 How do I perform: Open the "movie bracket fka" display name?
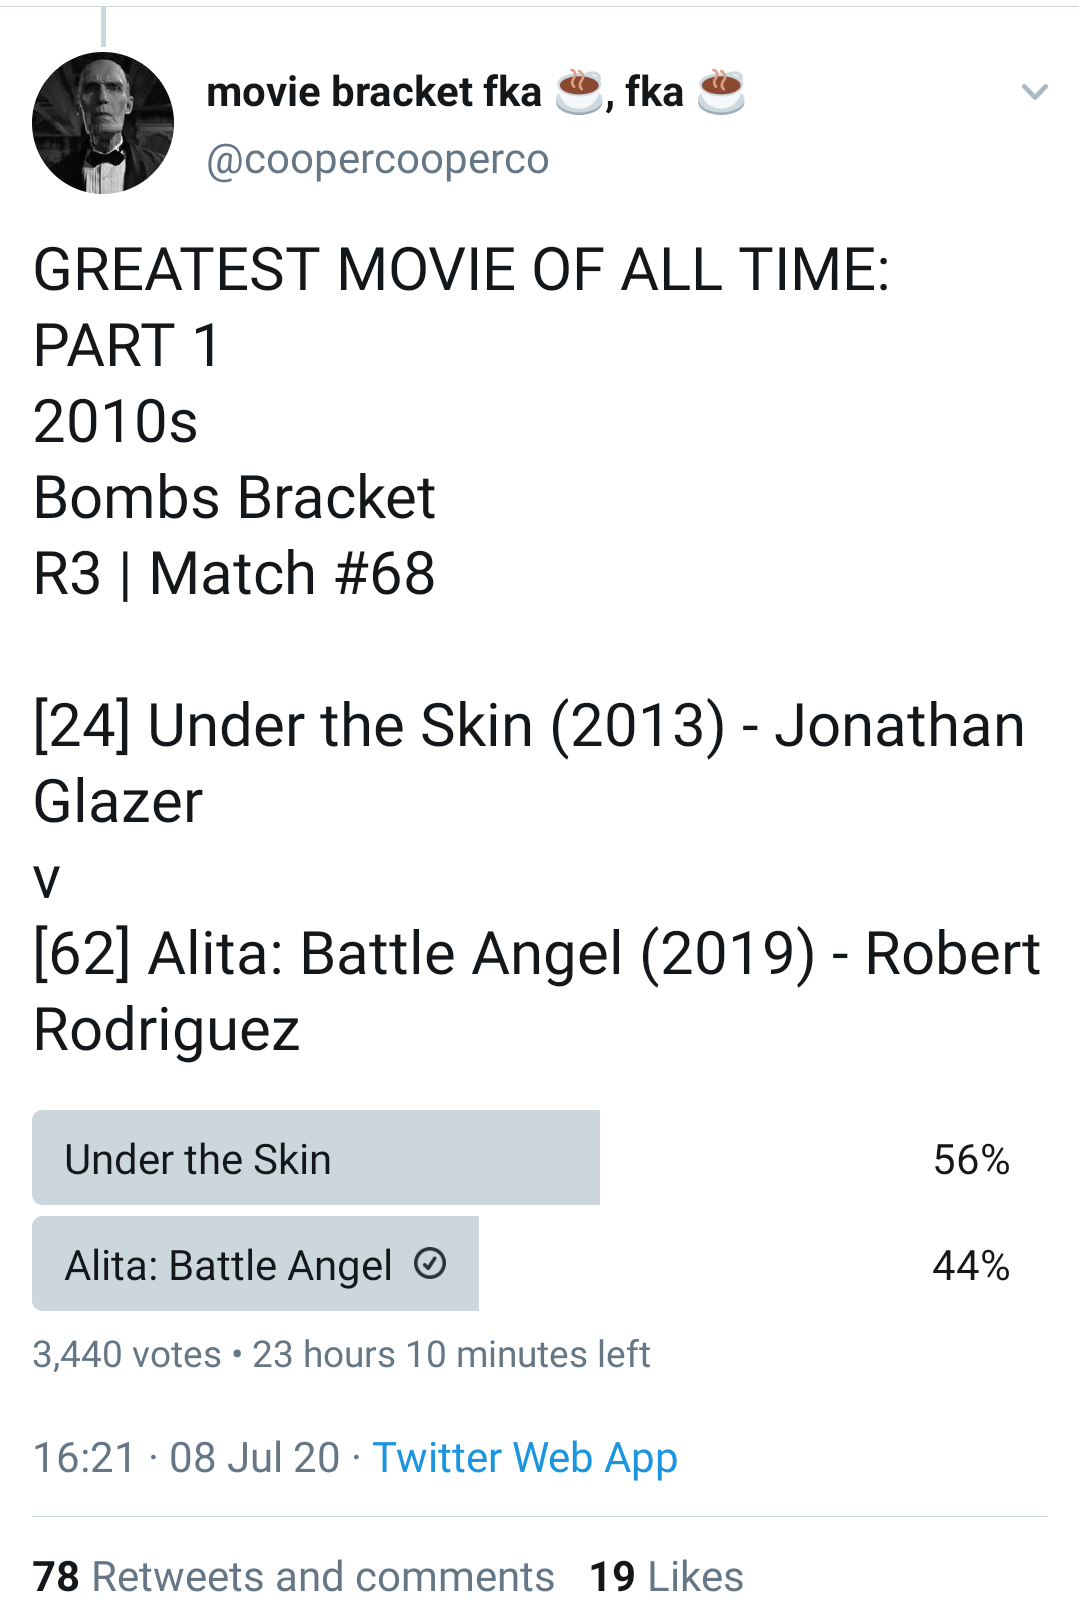(373, 92)
